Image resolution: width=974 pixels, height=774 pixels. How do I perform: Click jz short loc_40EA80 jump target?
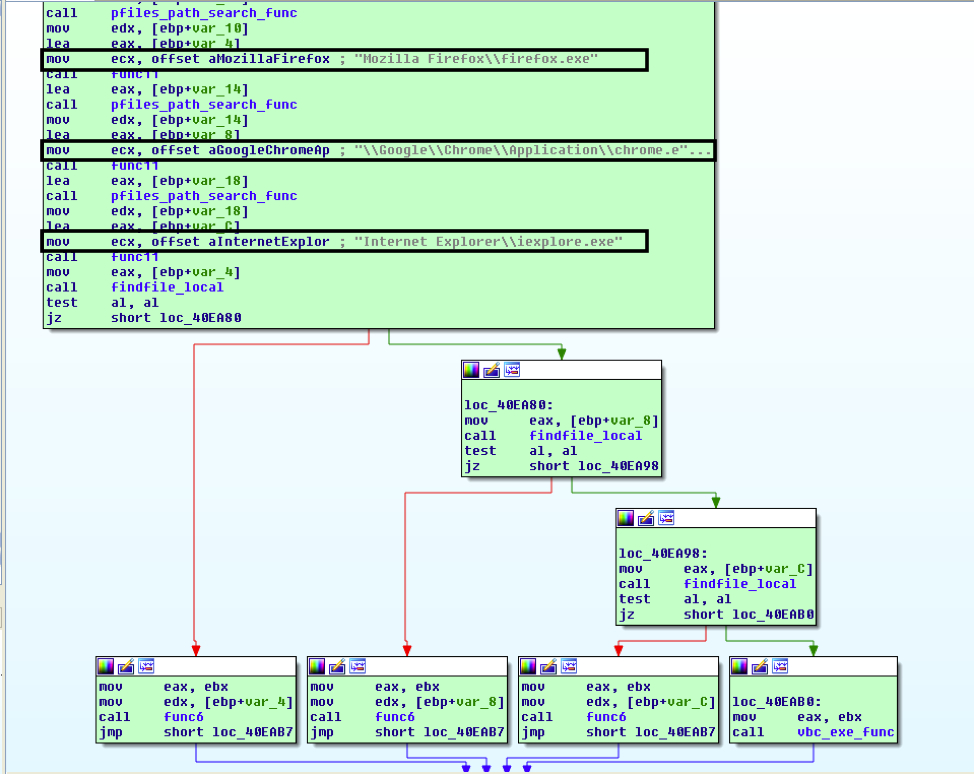pyautogui.click(x=201, y=318)
